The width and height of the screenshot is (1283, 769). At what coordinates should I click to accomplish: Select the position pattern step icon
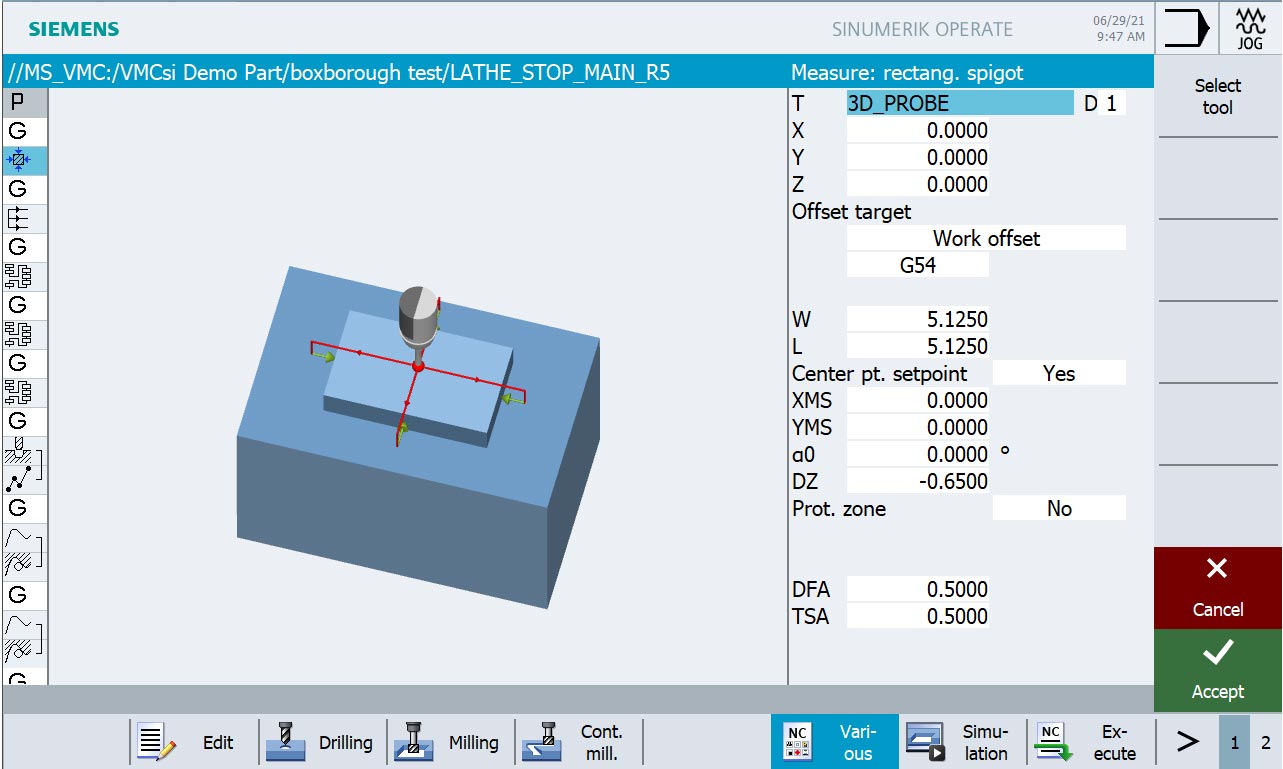pos(18,479)
